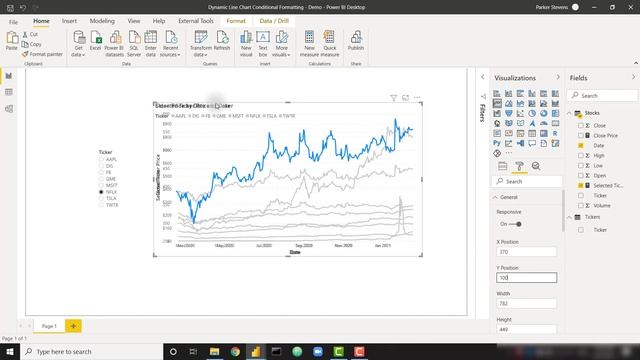The width and height of the screenshot is (640, 360).
Task: Check the Volume field checkbox
Action: tap(580, 205)
